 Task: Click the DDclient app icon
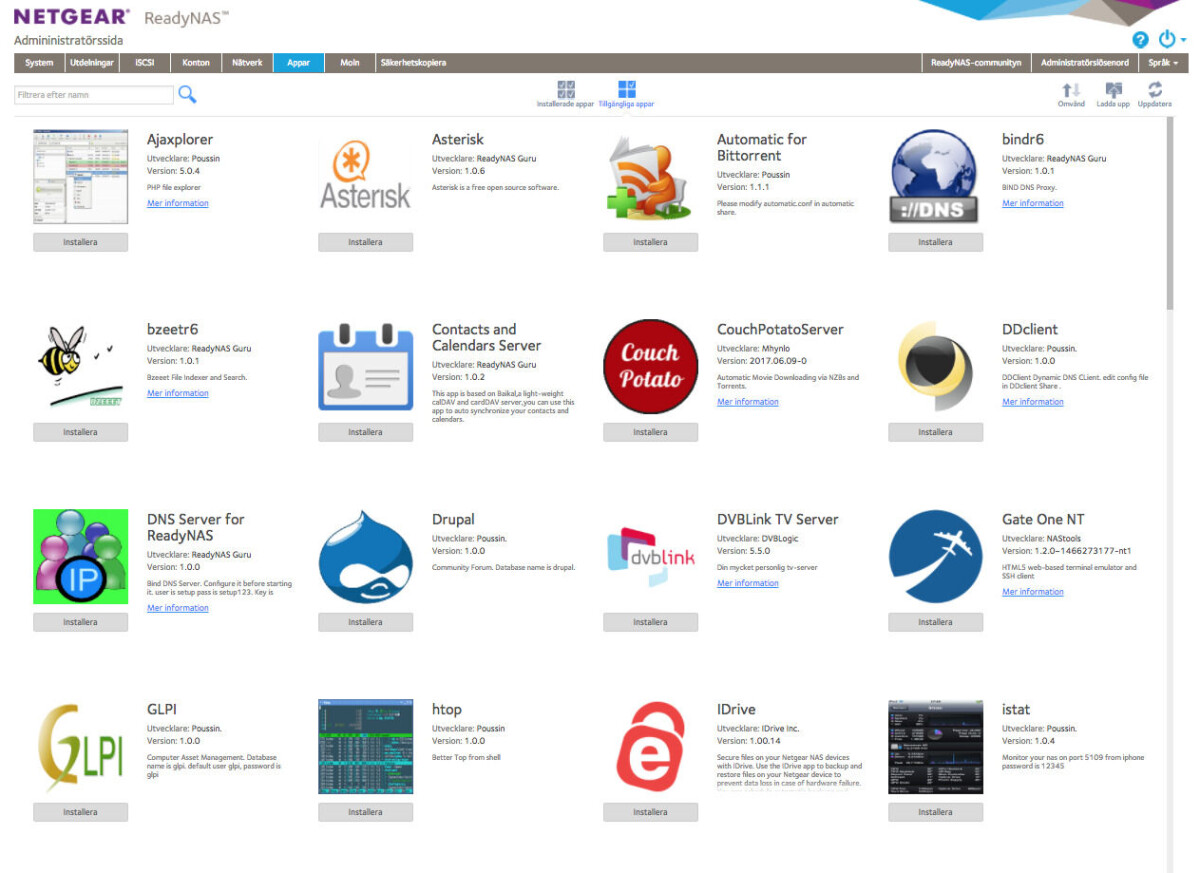(935, 367)
